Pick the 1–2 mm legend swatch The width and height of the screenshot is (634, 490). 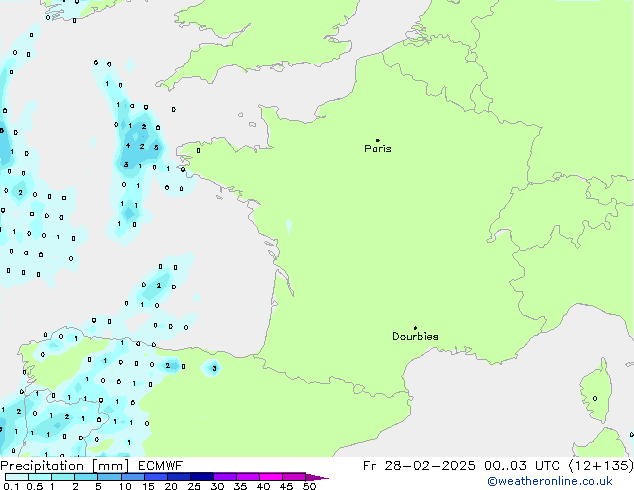[63, 477]
